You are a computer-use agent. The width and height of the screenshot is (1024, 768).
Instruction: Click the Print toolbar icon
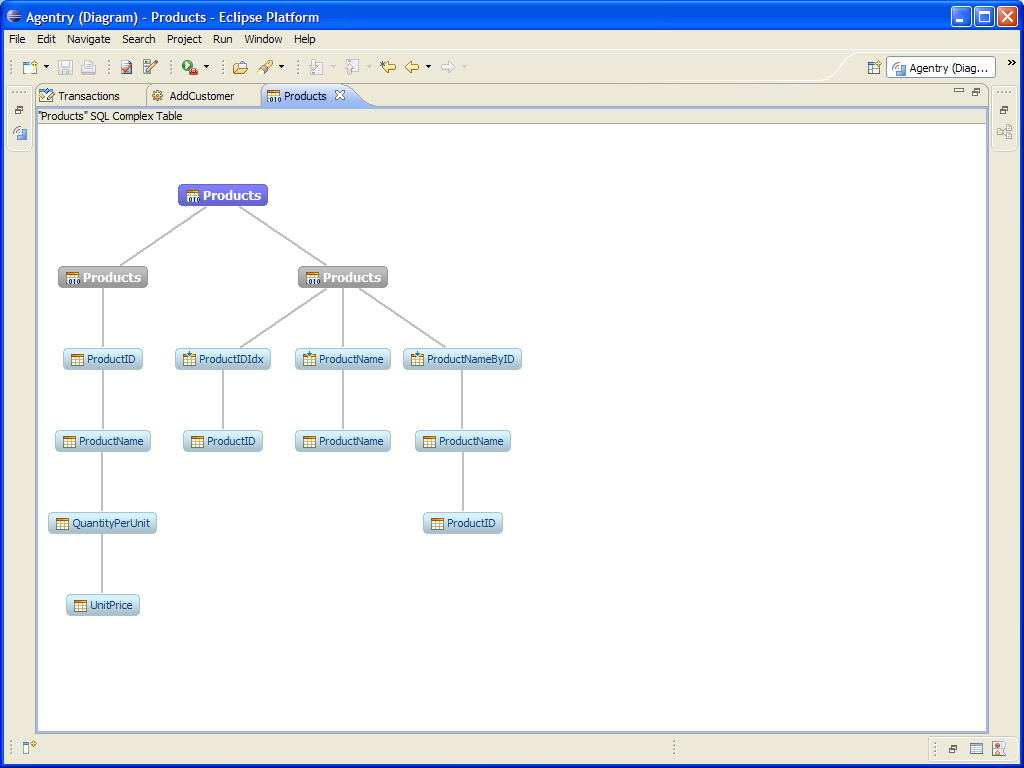point(88,67)
